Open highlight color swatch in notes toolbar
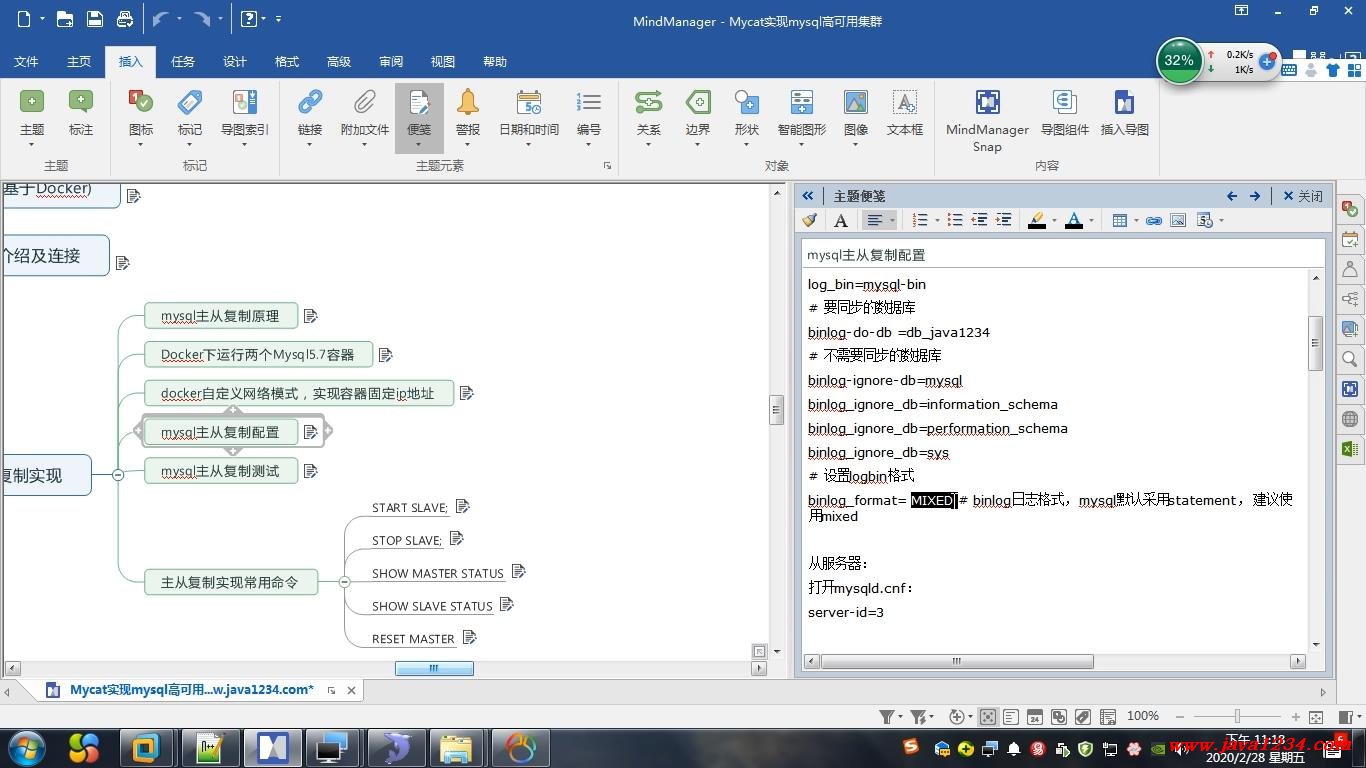Image resolution: width=1366 pixels, height=768 pixels. pyautogui.click(x=1037, y=220)
